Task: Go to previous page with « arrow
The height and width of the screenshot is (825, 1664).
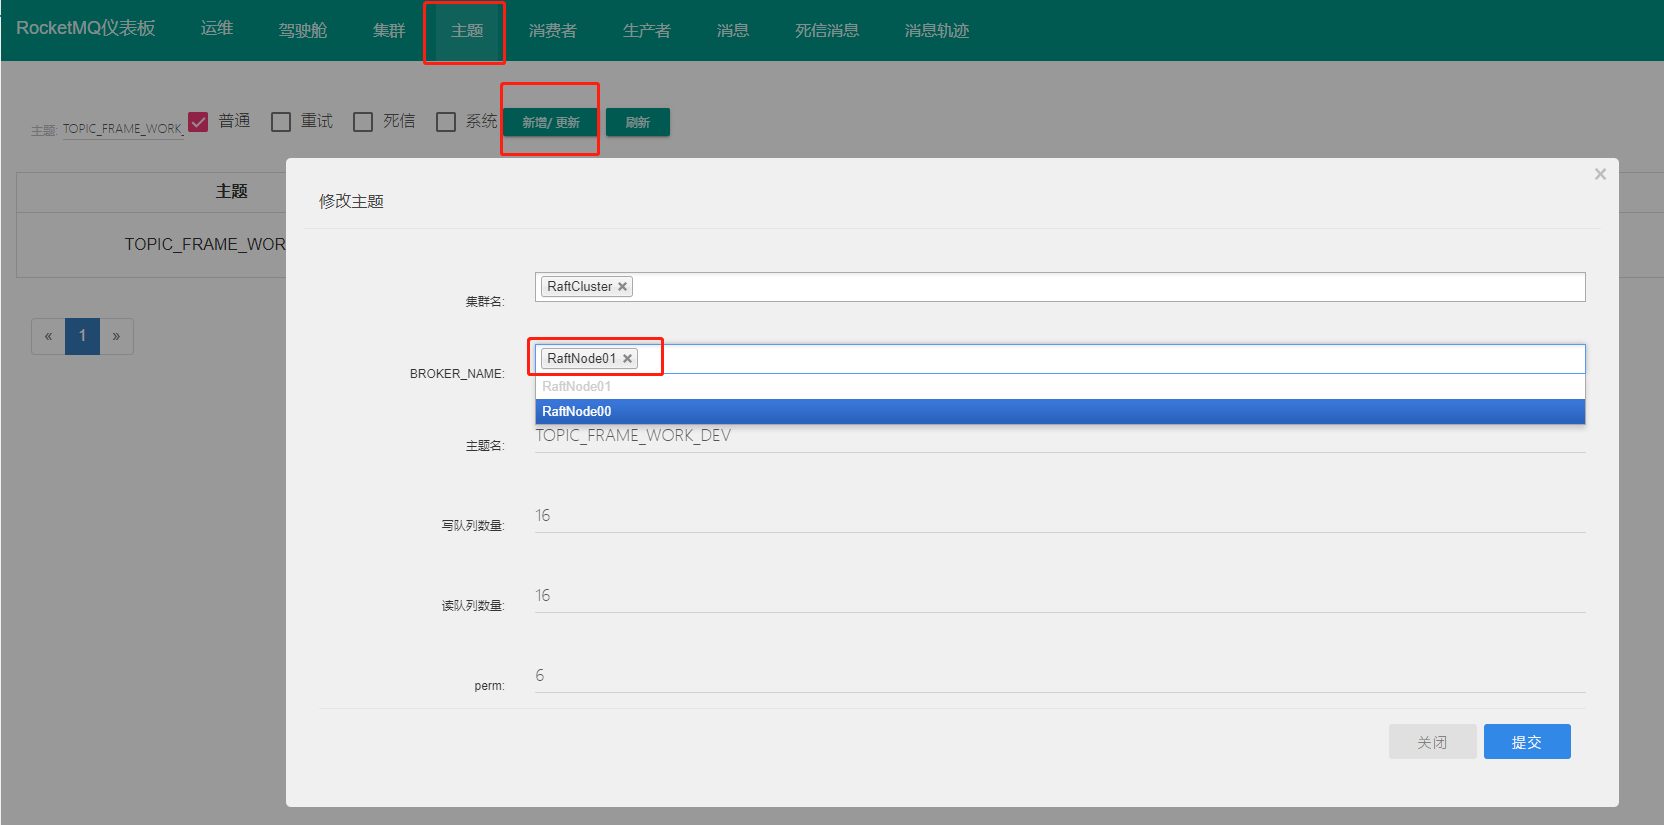Action: [x=48, y=336]
